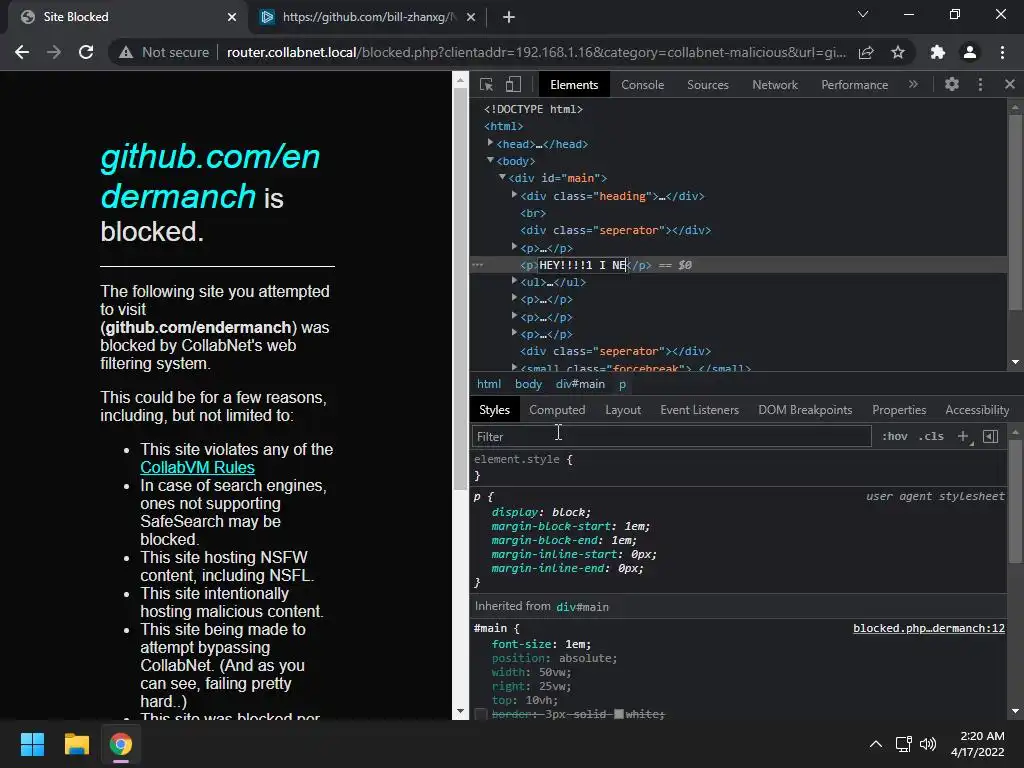1024x768 pixels.
Task: Toggle the :hov element state button
Action: pyautogui.click(x=894, y=436)
